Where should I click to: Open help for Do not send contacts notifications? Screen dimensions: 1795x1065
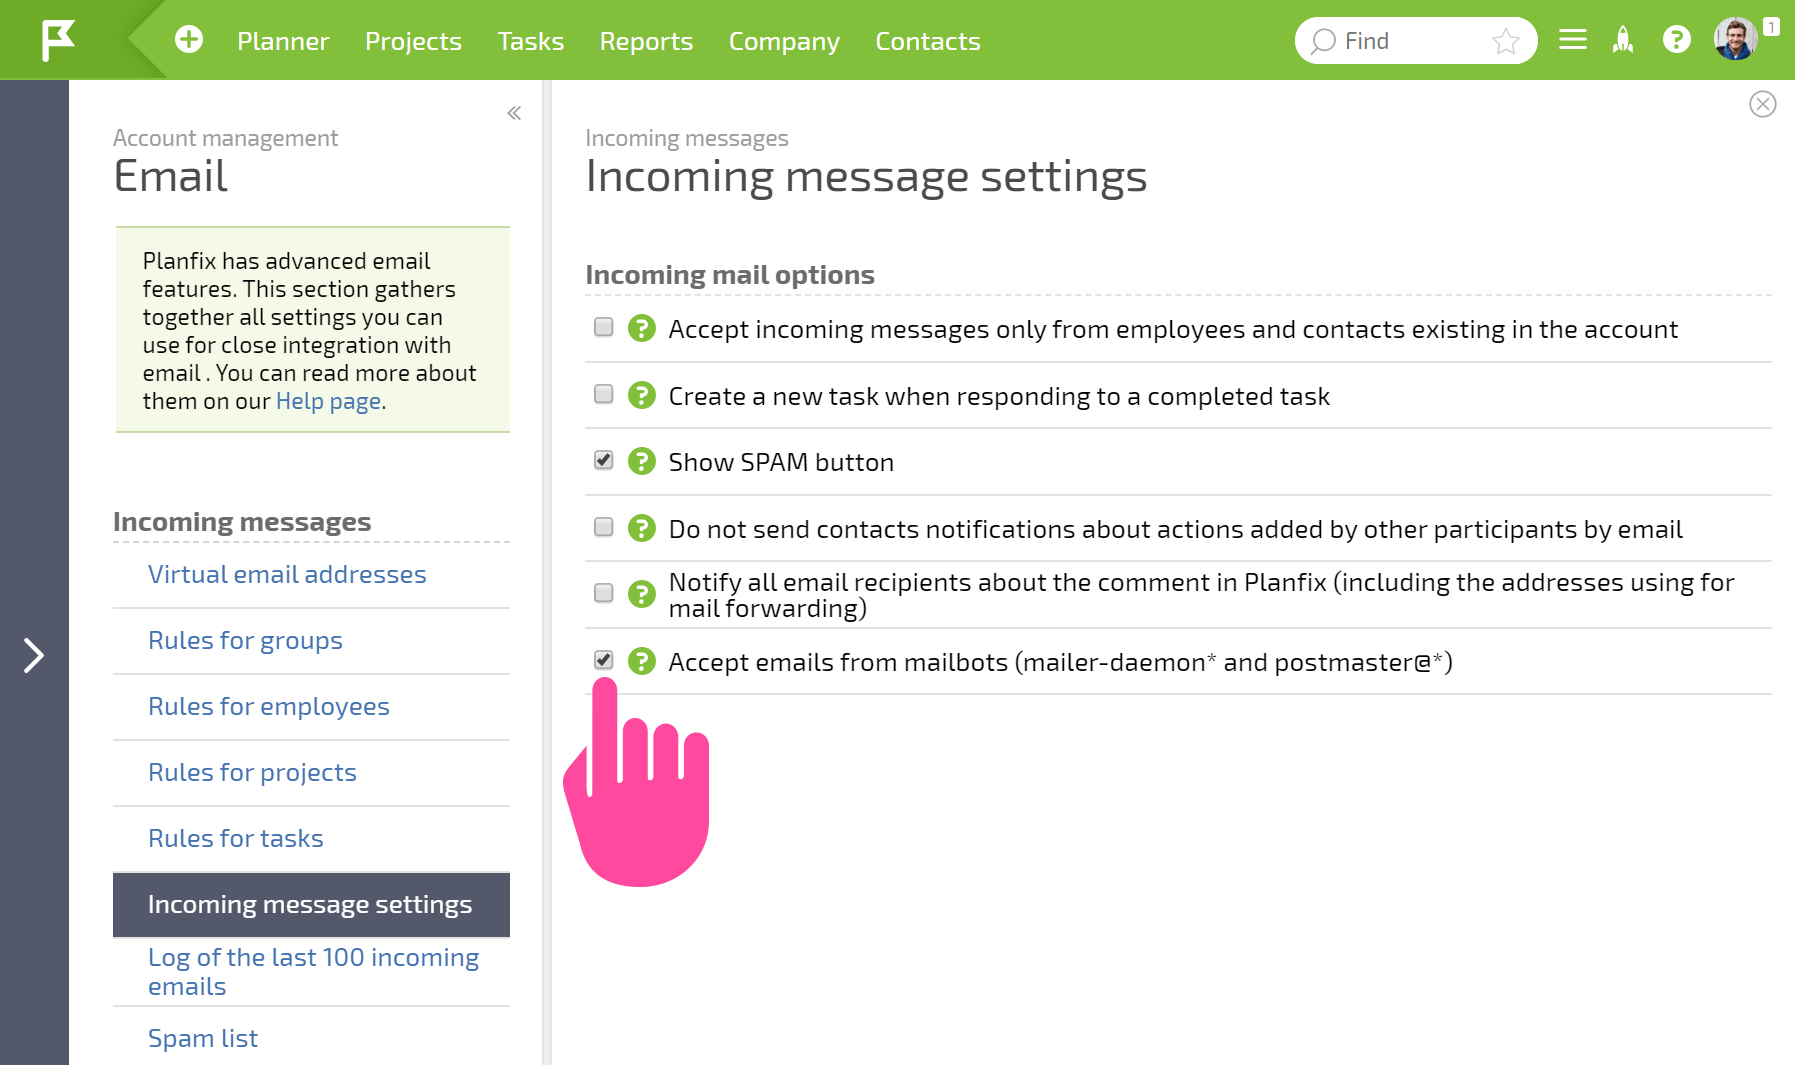[x=641, y=528]
